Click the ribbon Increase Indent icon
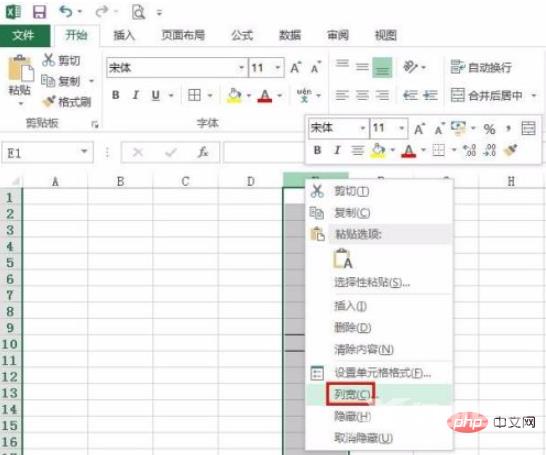The width and height of the screenshot is (546, 455). (430, 95)
